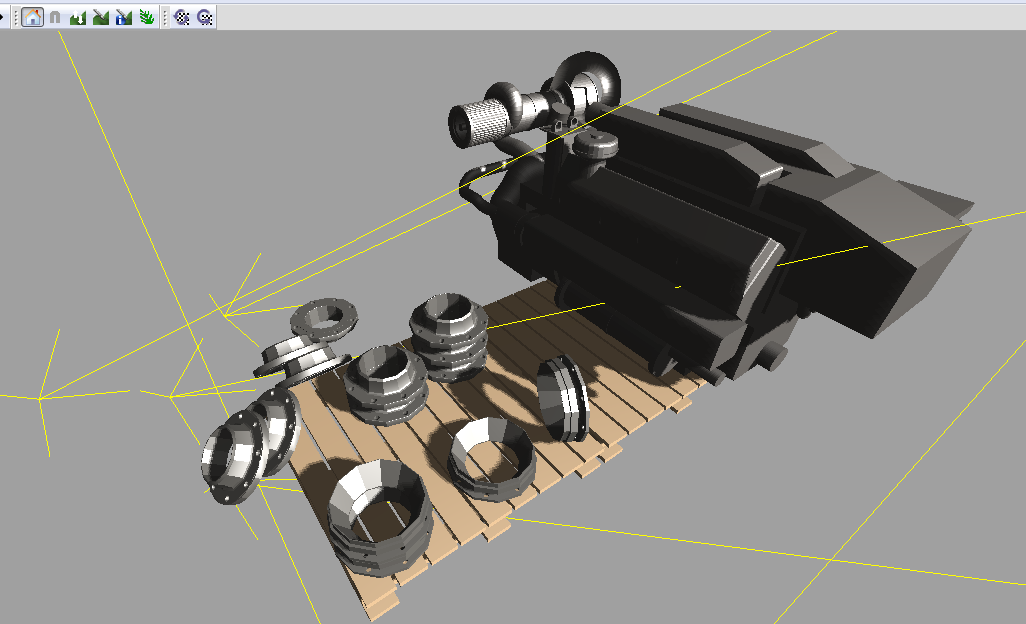The width and height of the screenshot is (1026, 624).
Task: Click the rotate-right checkered texture icon
Action: (205, 18)
